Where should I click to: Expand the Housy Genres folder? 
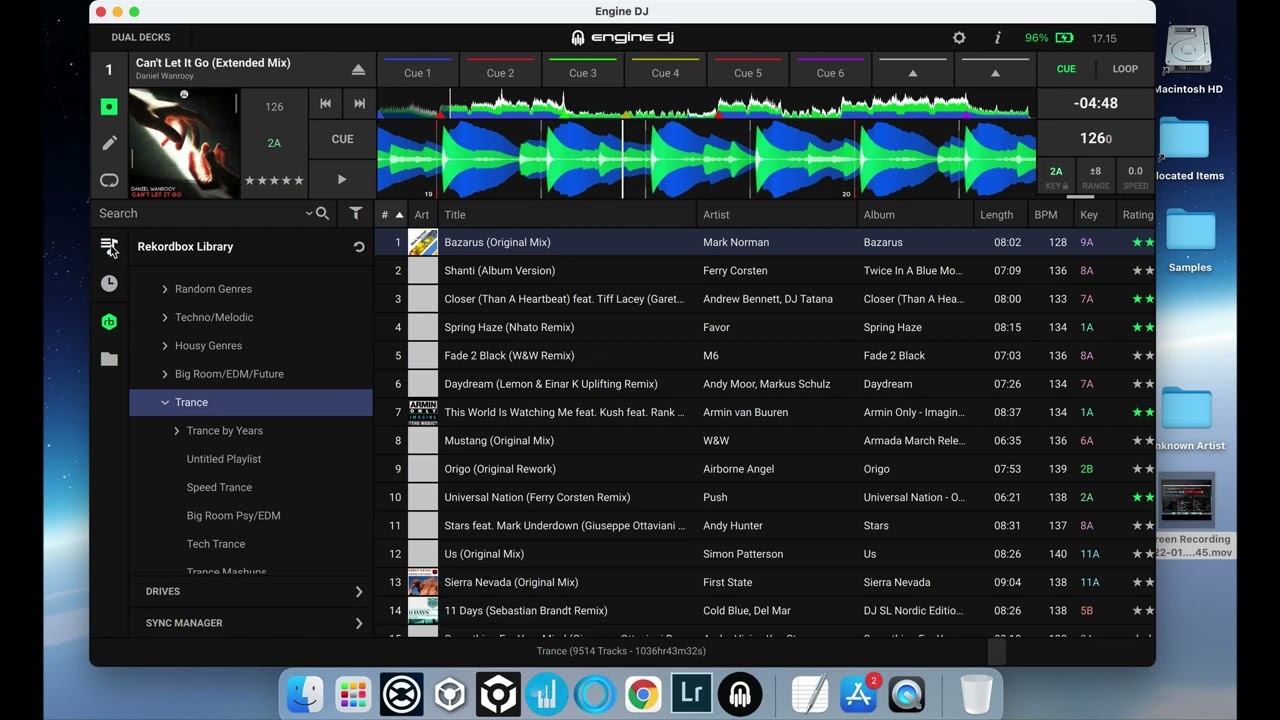coord(165,346)
